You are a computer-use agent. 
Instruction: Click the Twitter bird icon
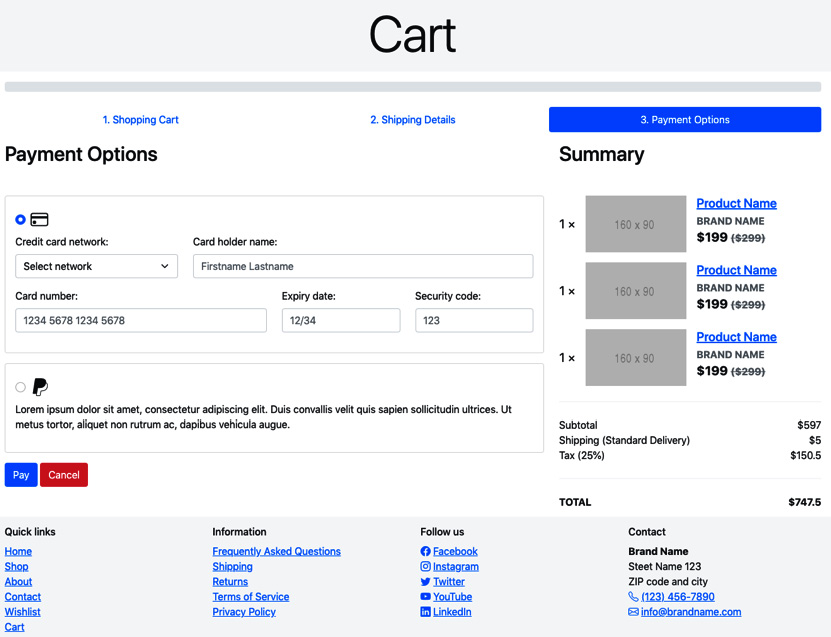coord(424,581)
